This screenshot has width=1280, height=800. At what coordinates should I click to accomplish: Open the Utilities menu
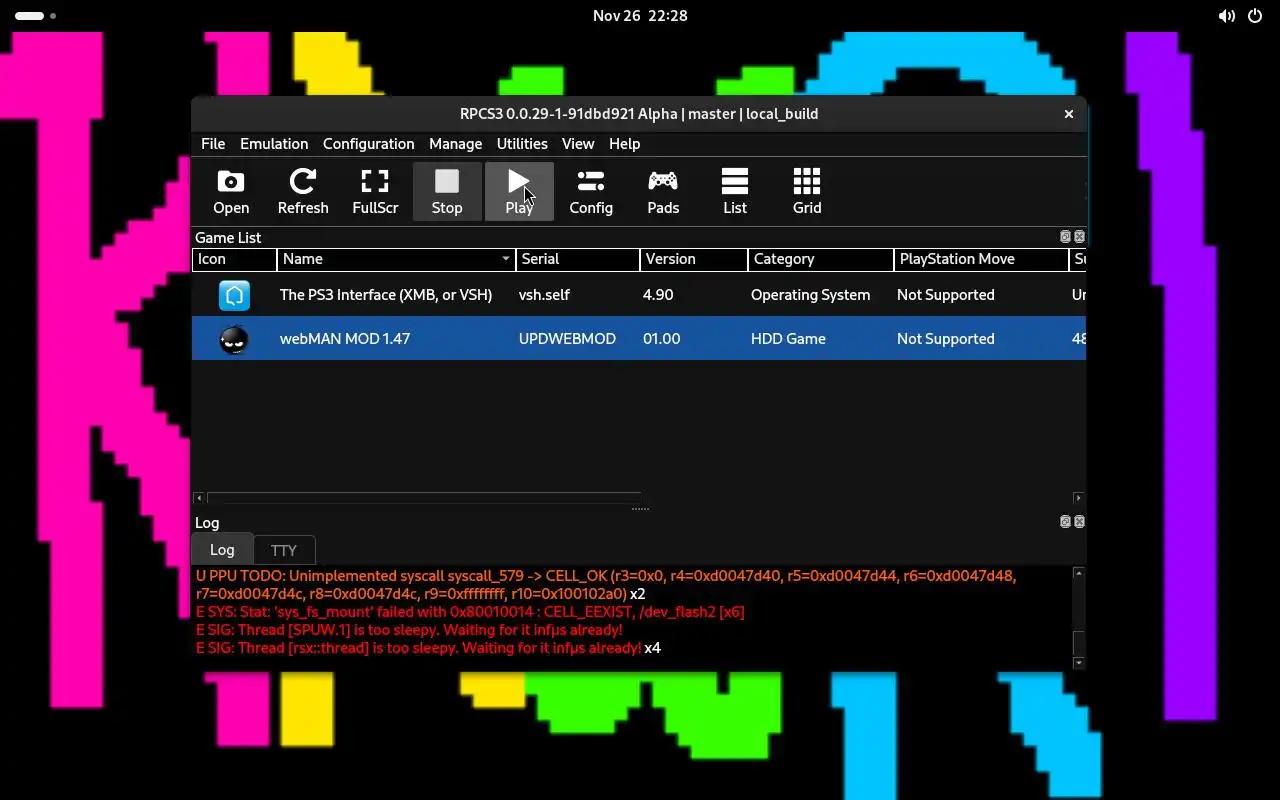point(522,144)
